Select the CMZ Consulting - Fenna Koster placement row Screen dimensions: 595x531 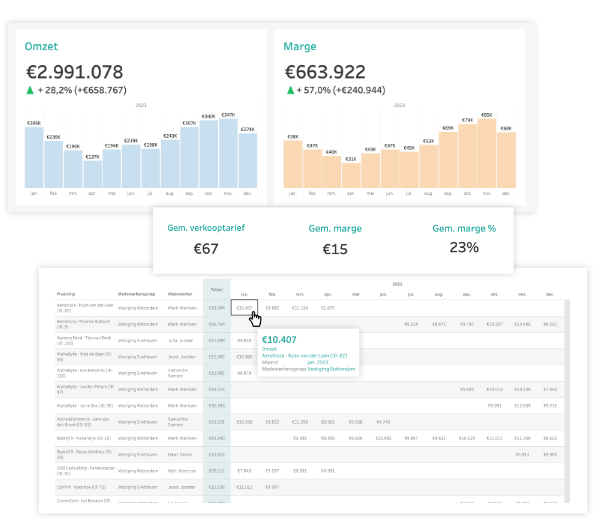point(310,471)
